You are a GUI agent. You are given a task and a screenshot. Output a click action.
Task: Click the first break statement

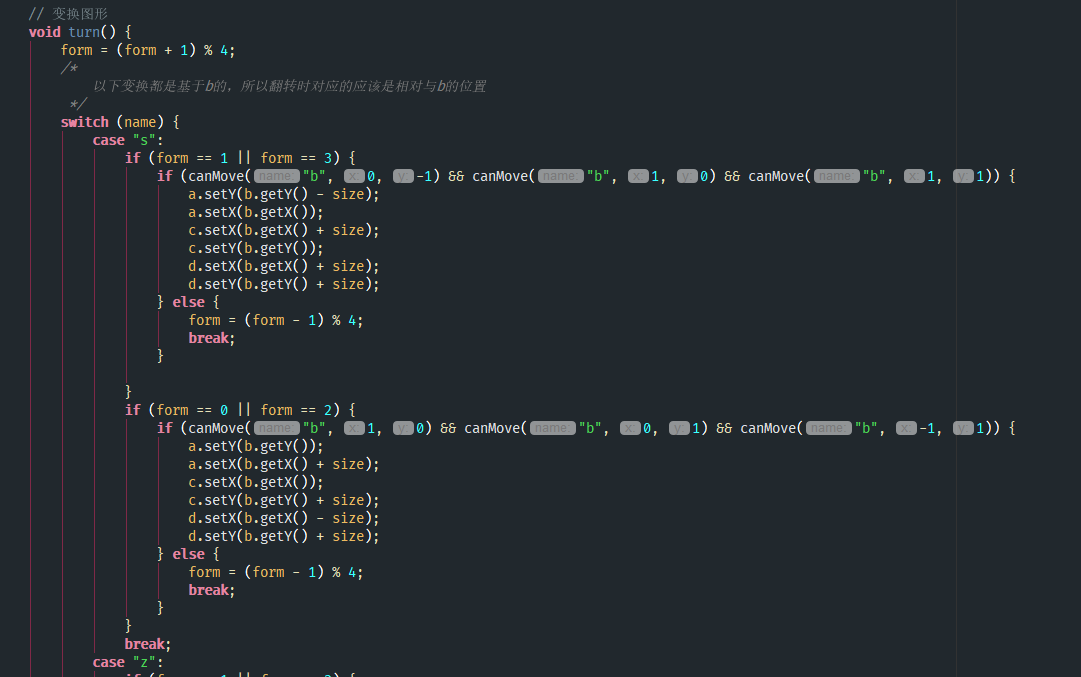(212, 338)
